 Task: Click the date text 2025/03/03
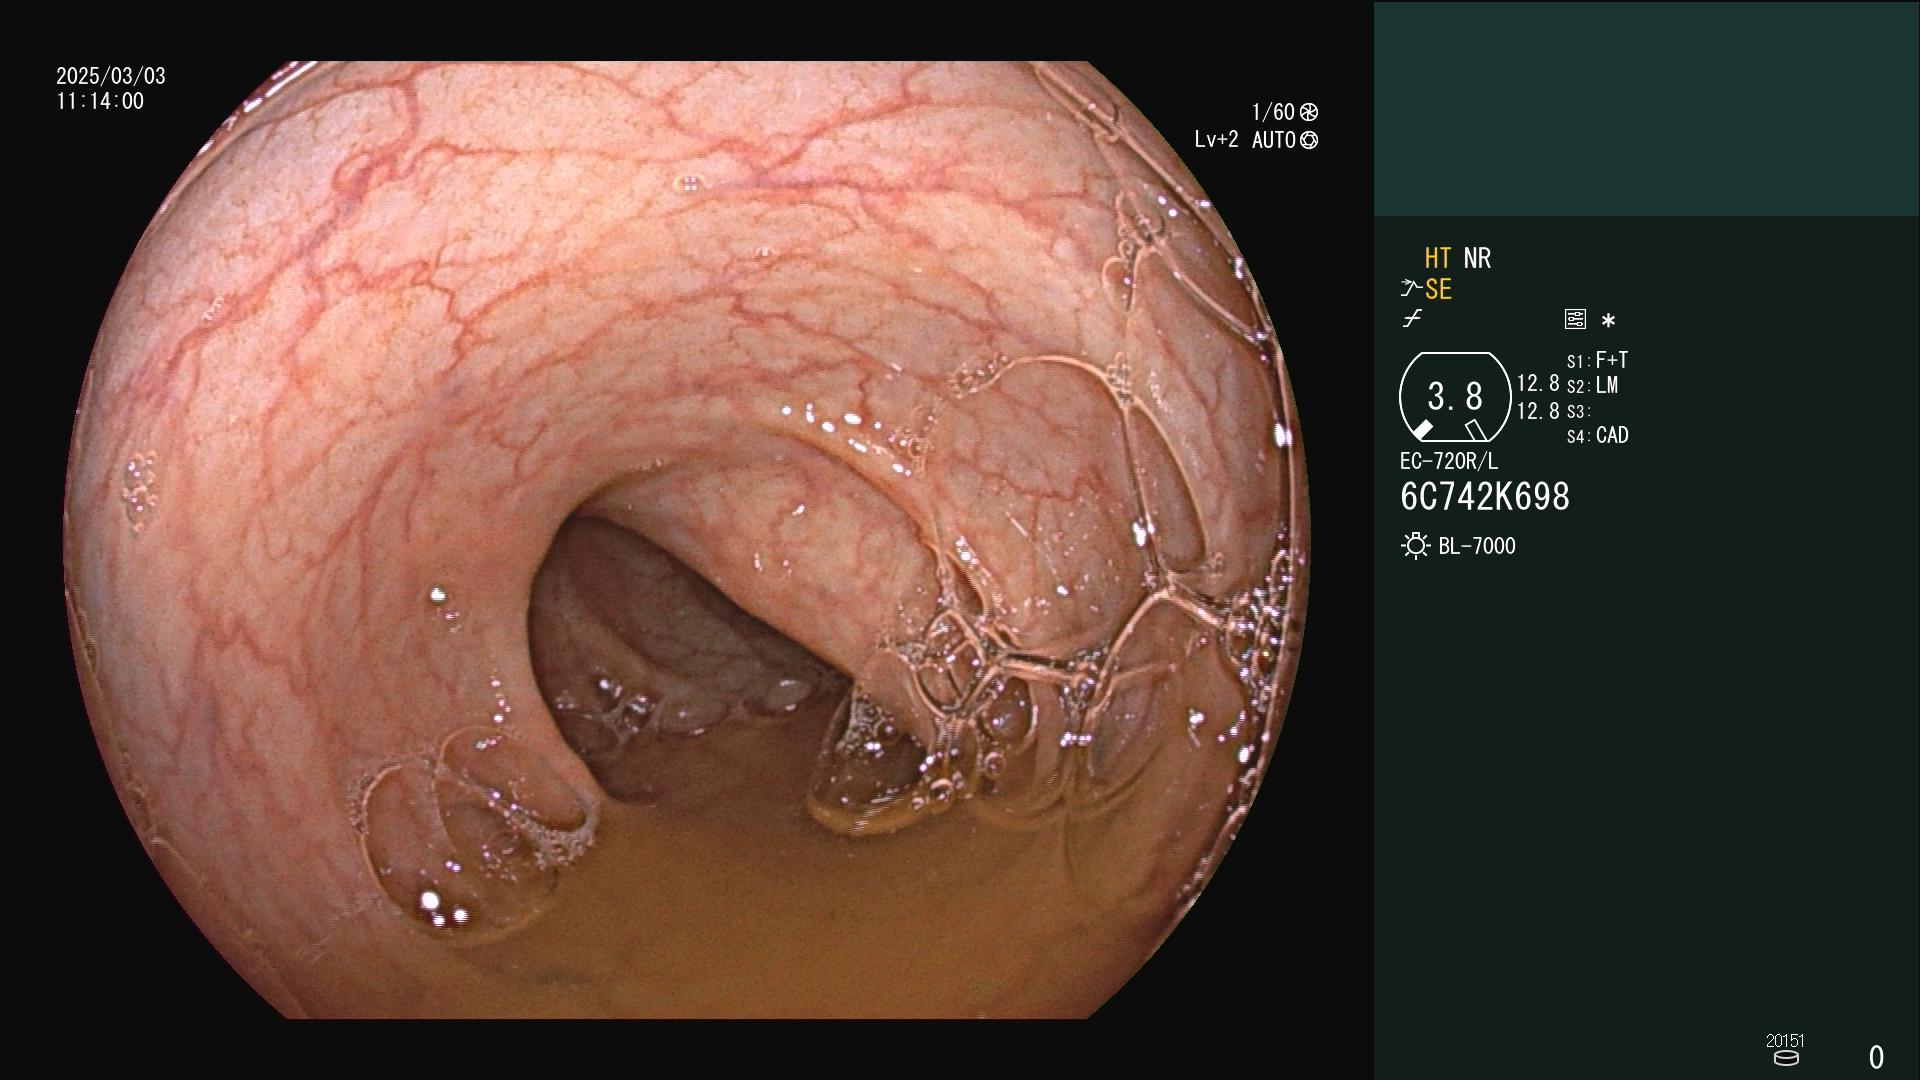point(111,76)
